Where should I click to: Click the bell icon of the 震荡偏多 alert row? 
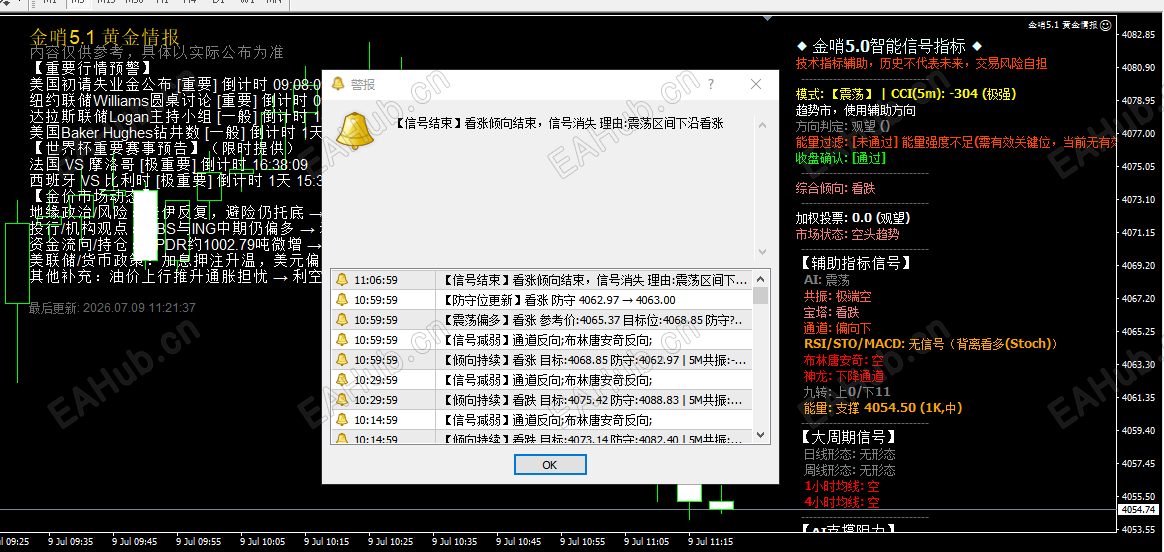point(341,320)
